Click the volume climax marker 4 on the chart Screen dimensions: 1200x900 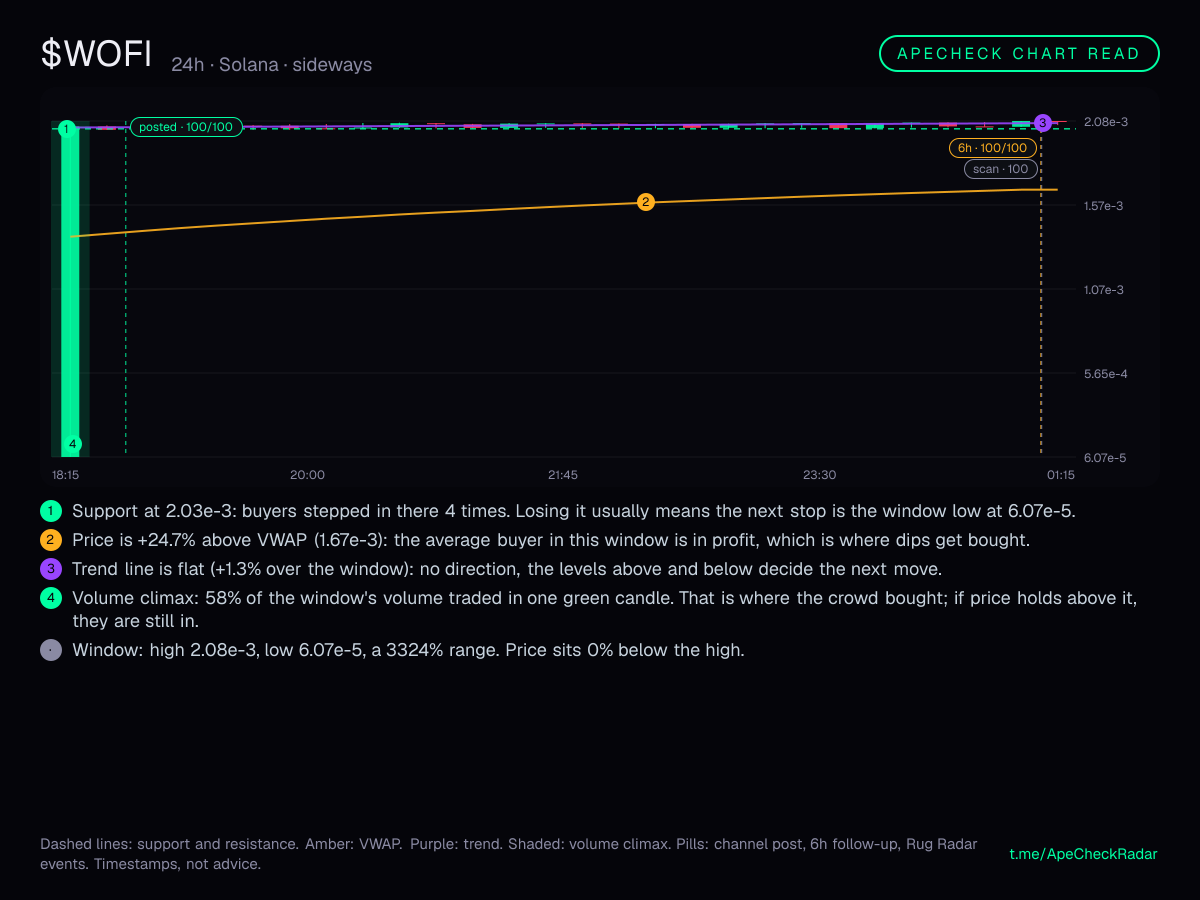(72, 444)
